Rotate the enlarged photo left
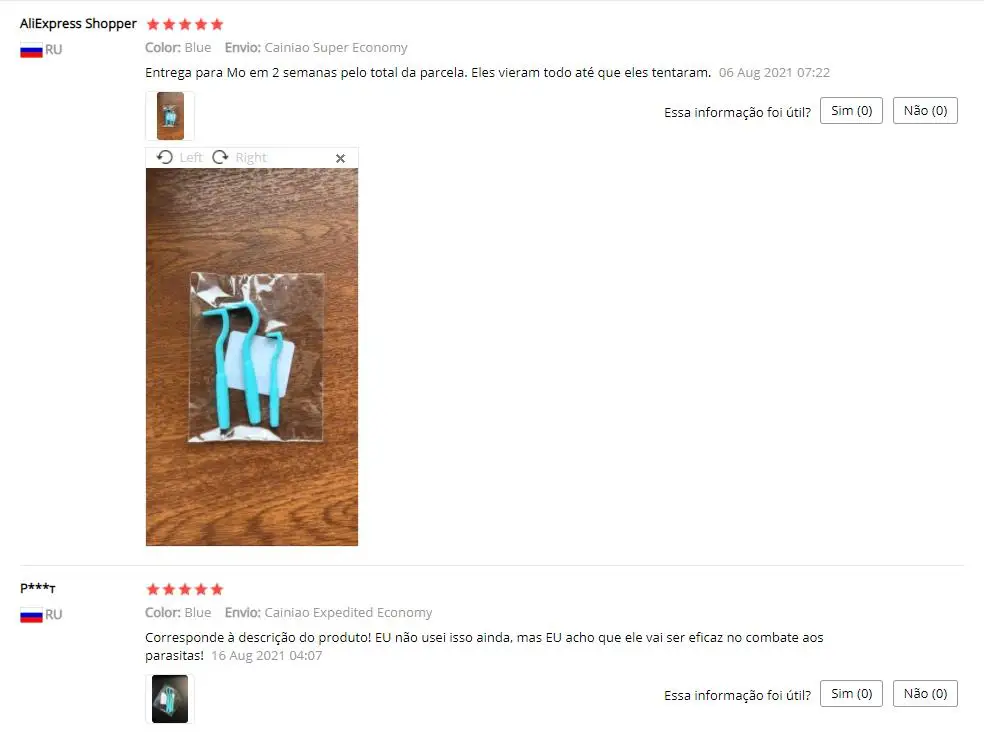This screenshot has height=742, width=984. [x=165, y=157]
